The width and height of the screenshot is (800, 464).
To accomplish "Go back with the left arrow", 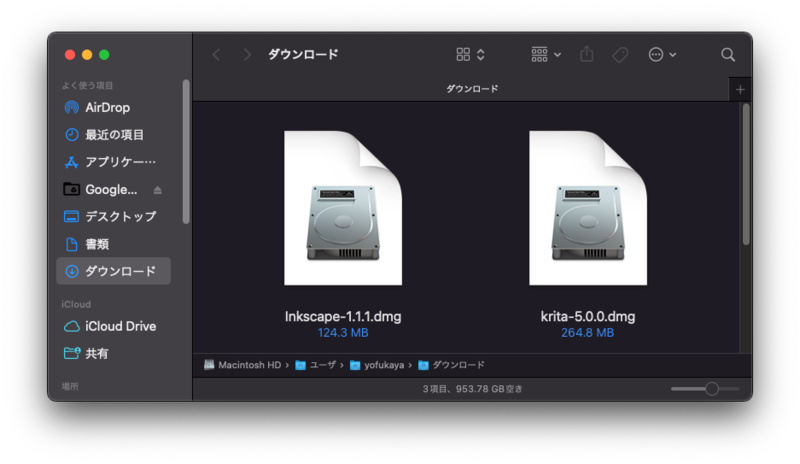I will [217, 55].
